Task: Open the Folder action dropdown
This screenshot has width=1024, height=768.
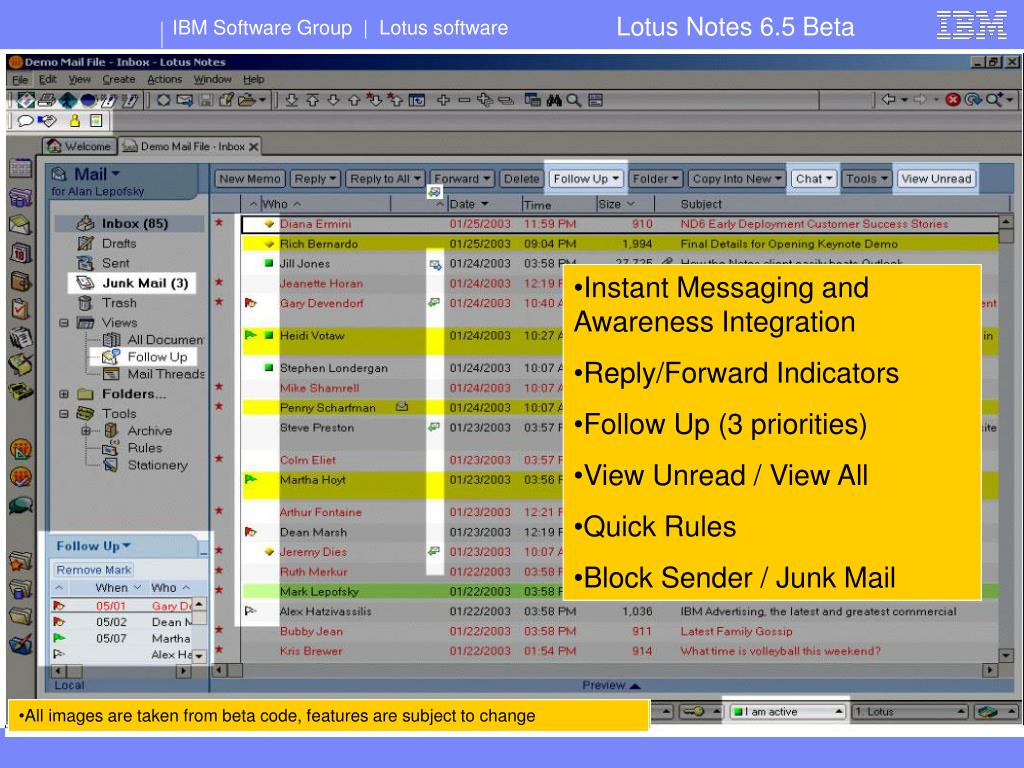Action: [656, 179]
